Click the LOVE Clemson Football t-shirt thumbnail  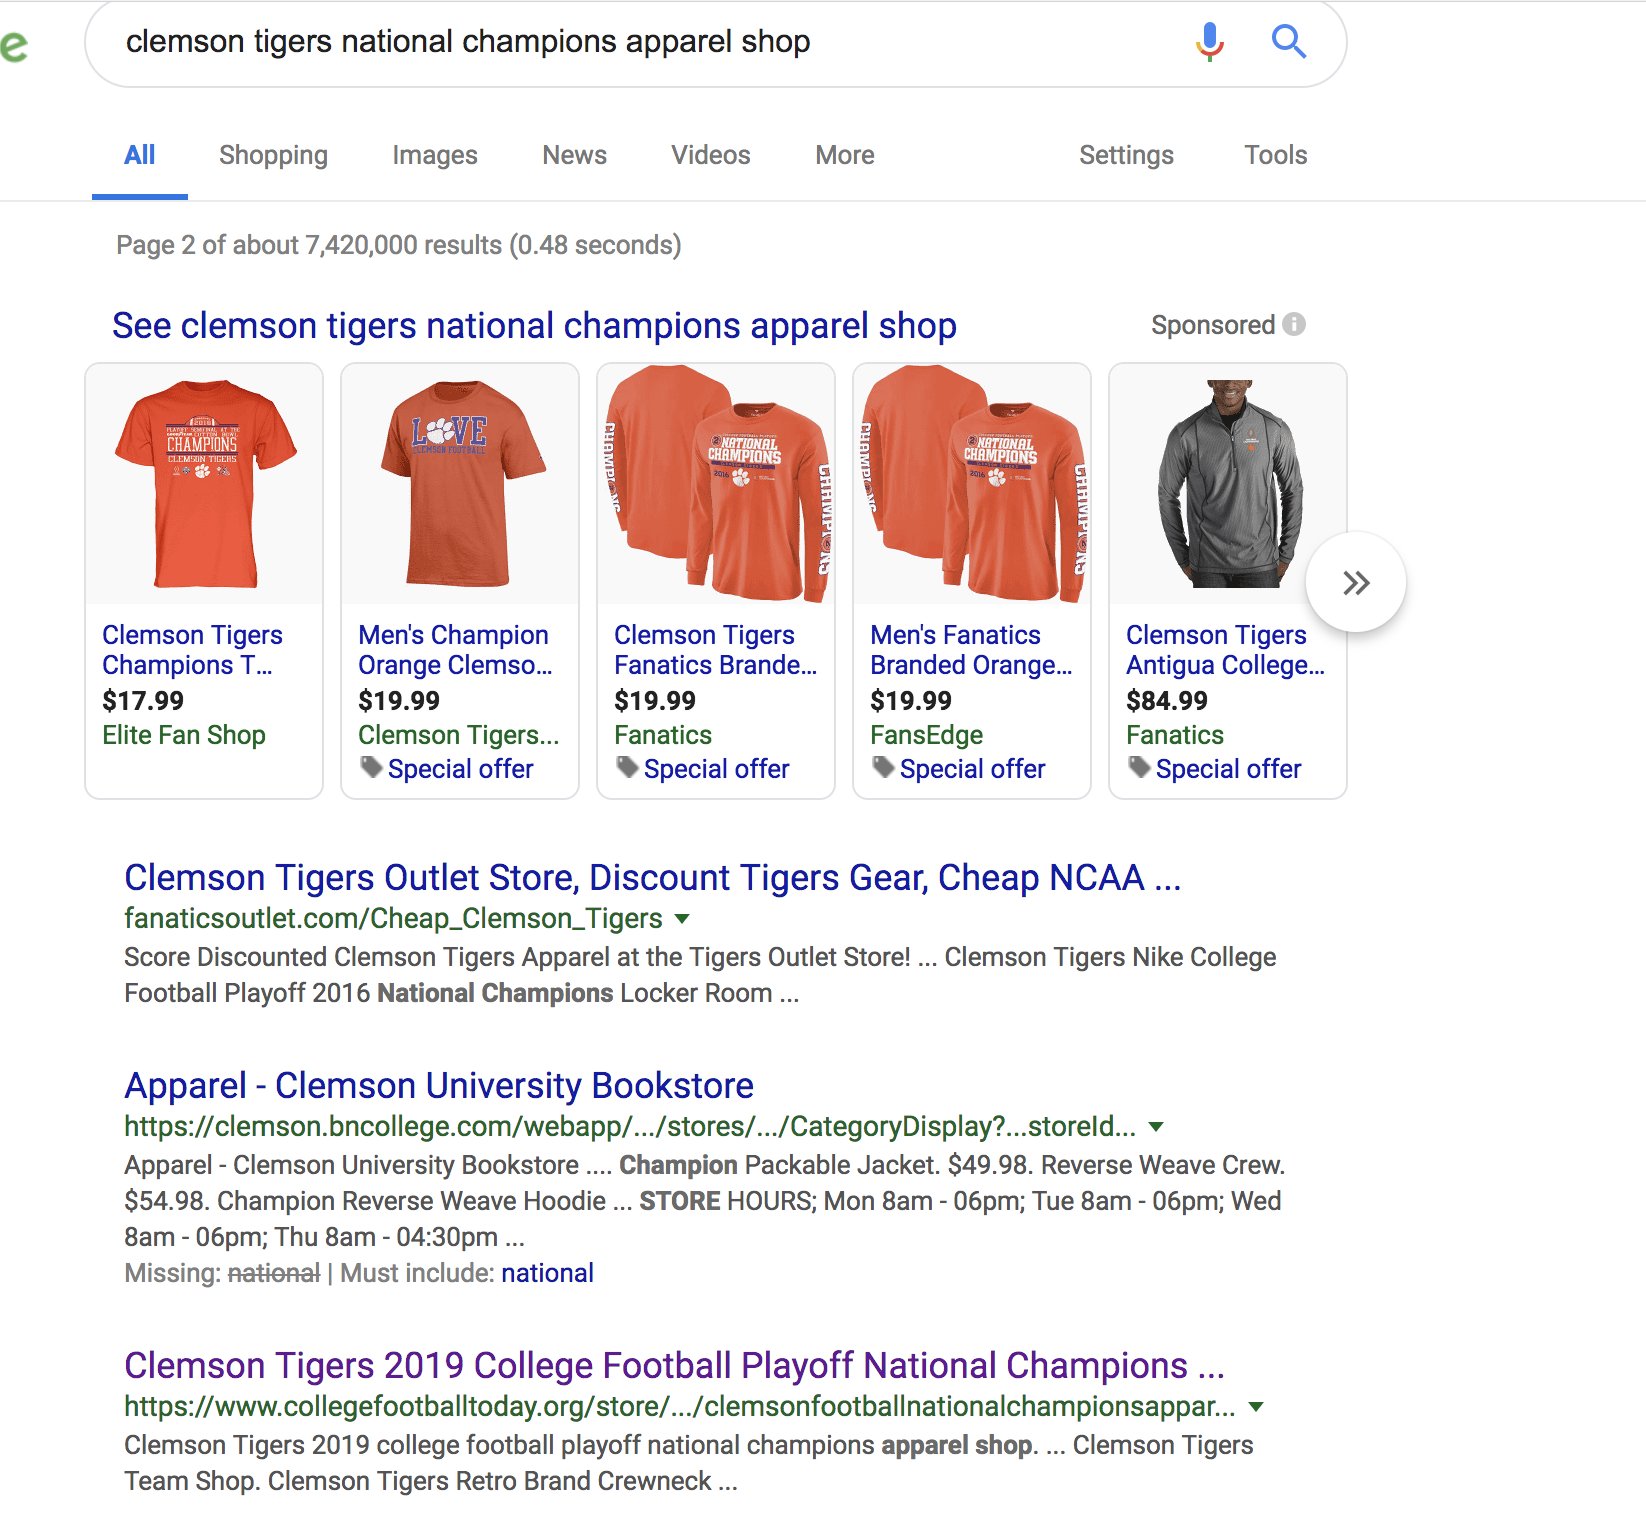(x=460, y=484)
